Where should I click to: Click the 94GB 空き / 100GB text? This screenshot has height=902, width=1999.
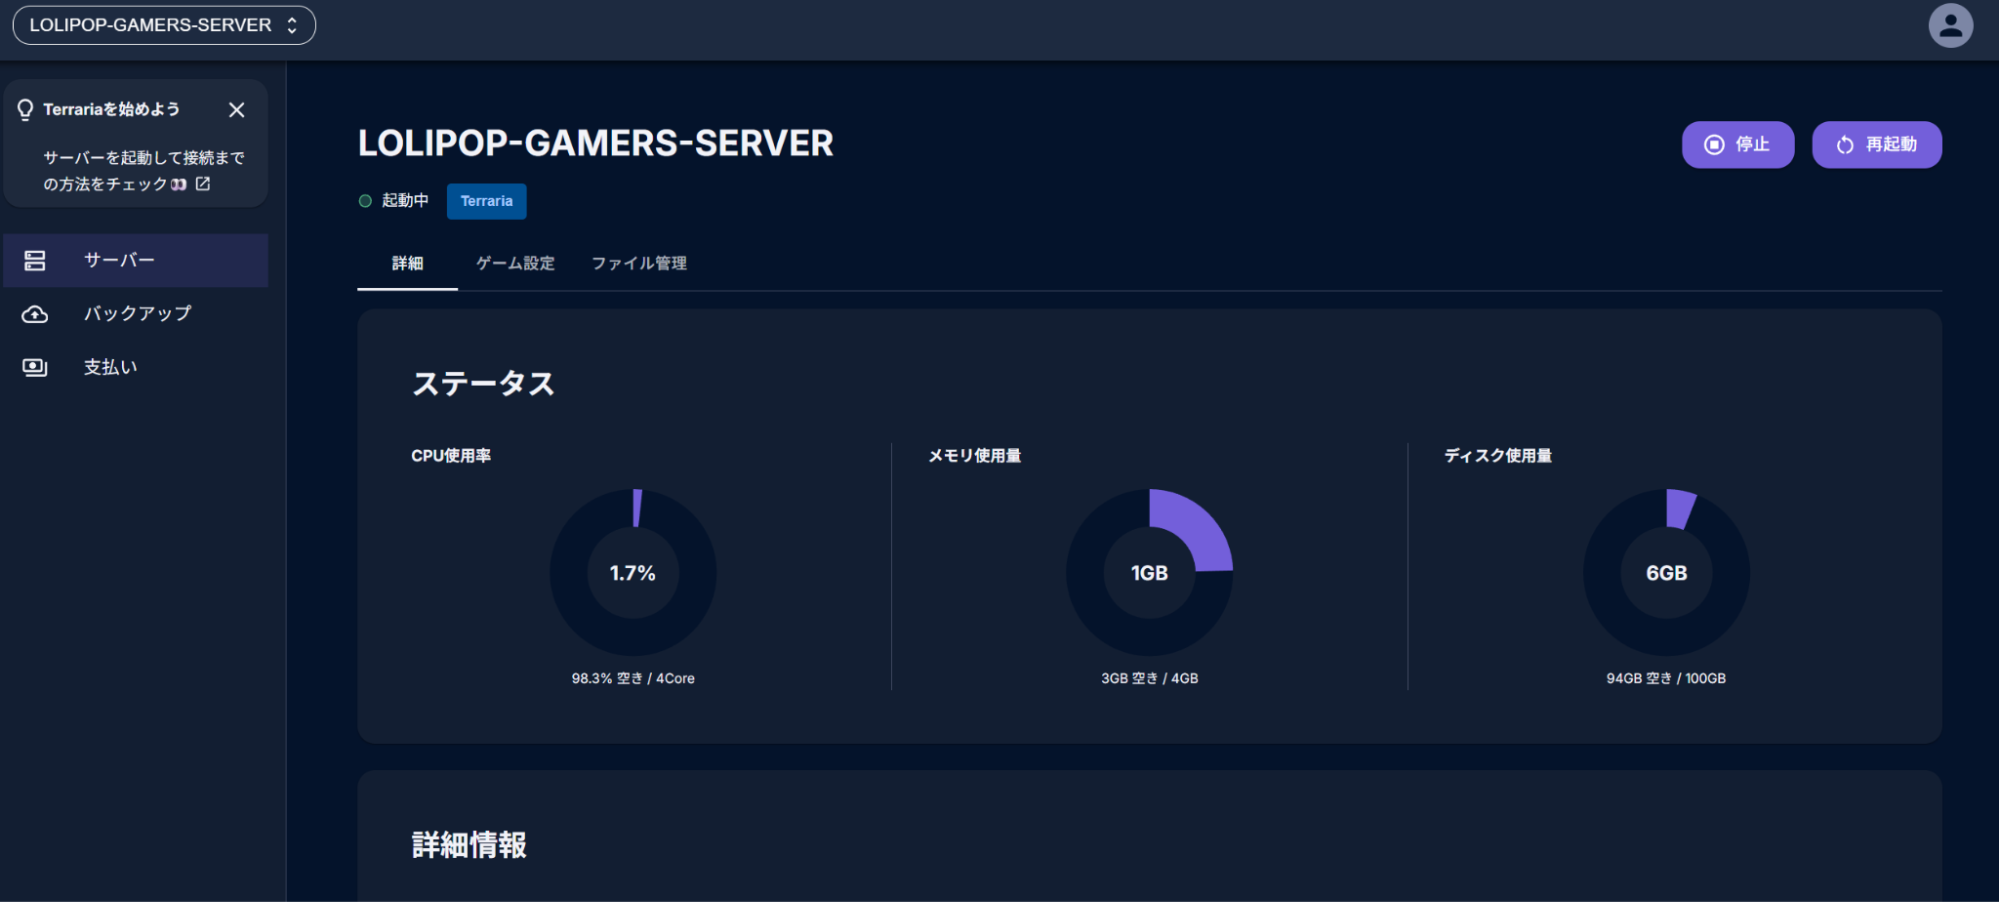tap(1666, 678)
